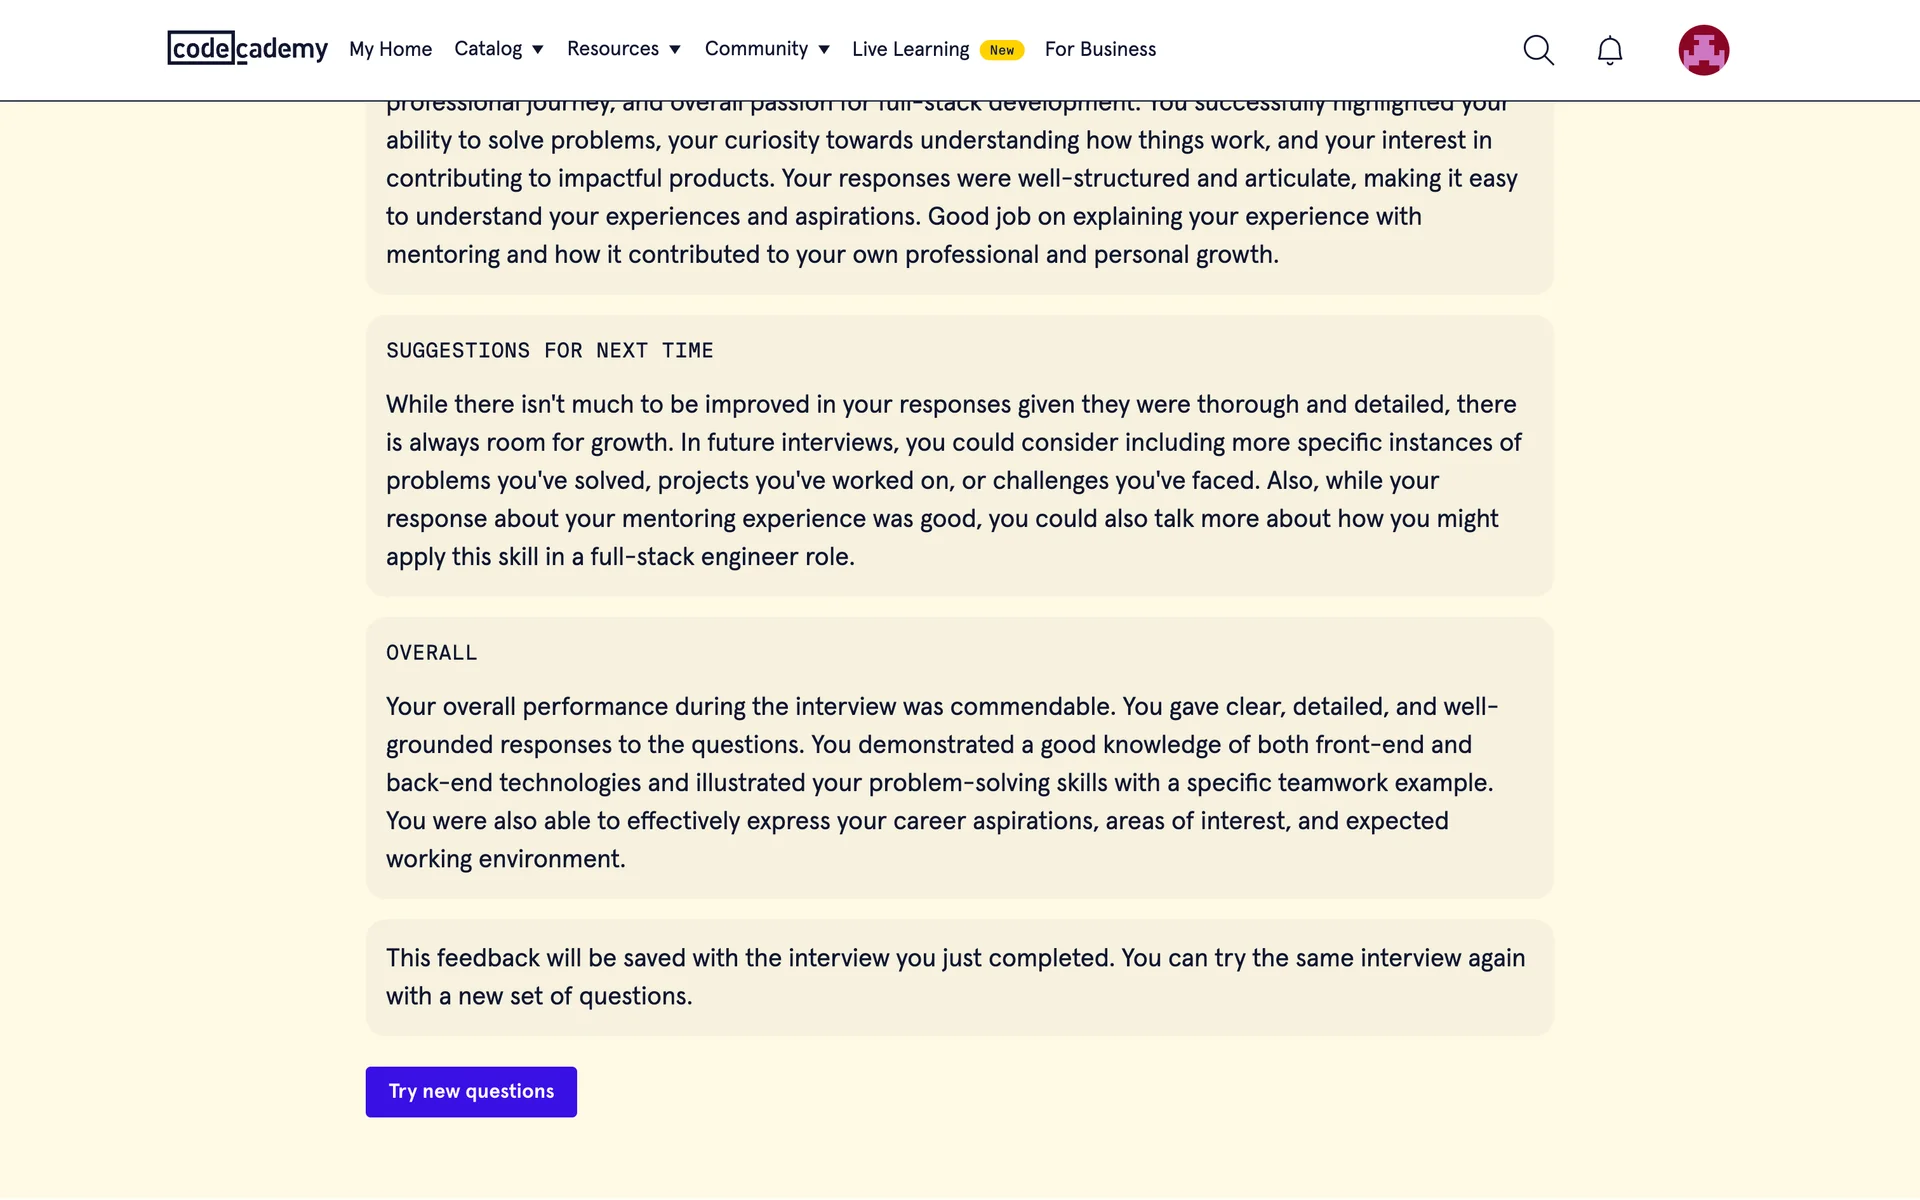This screenshot has height=1200, width=1920.
Task: Go to My Home
Action: (390, 49)
